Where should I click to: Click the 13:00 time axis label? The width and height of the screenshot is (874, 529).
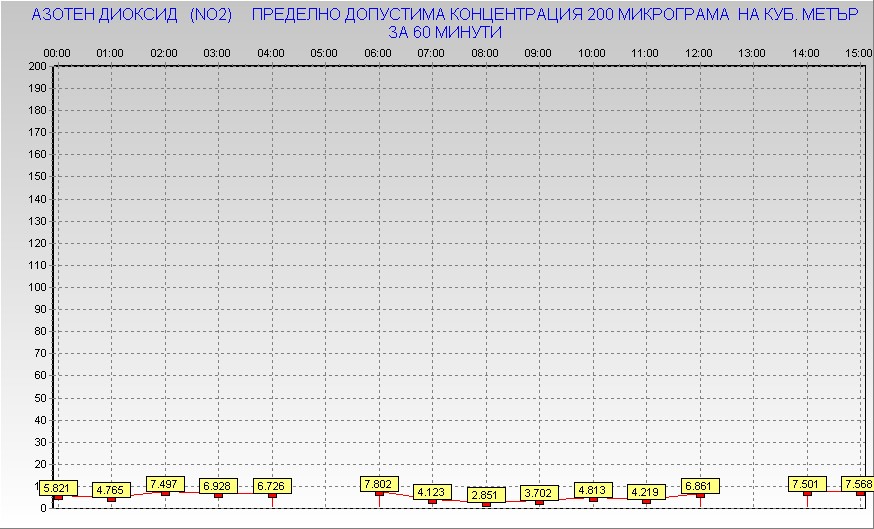pyautogui.click(x=752, y=54)
